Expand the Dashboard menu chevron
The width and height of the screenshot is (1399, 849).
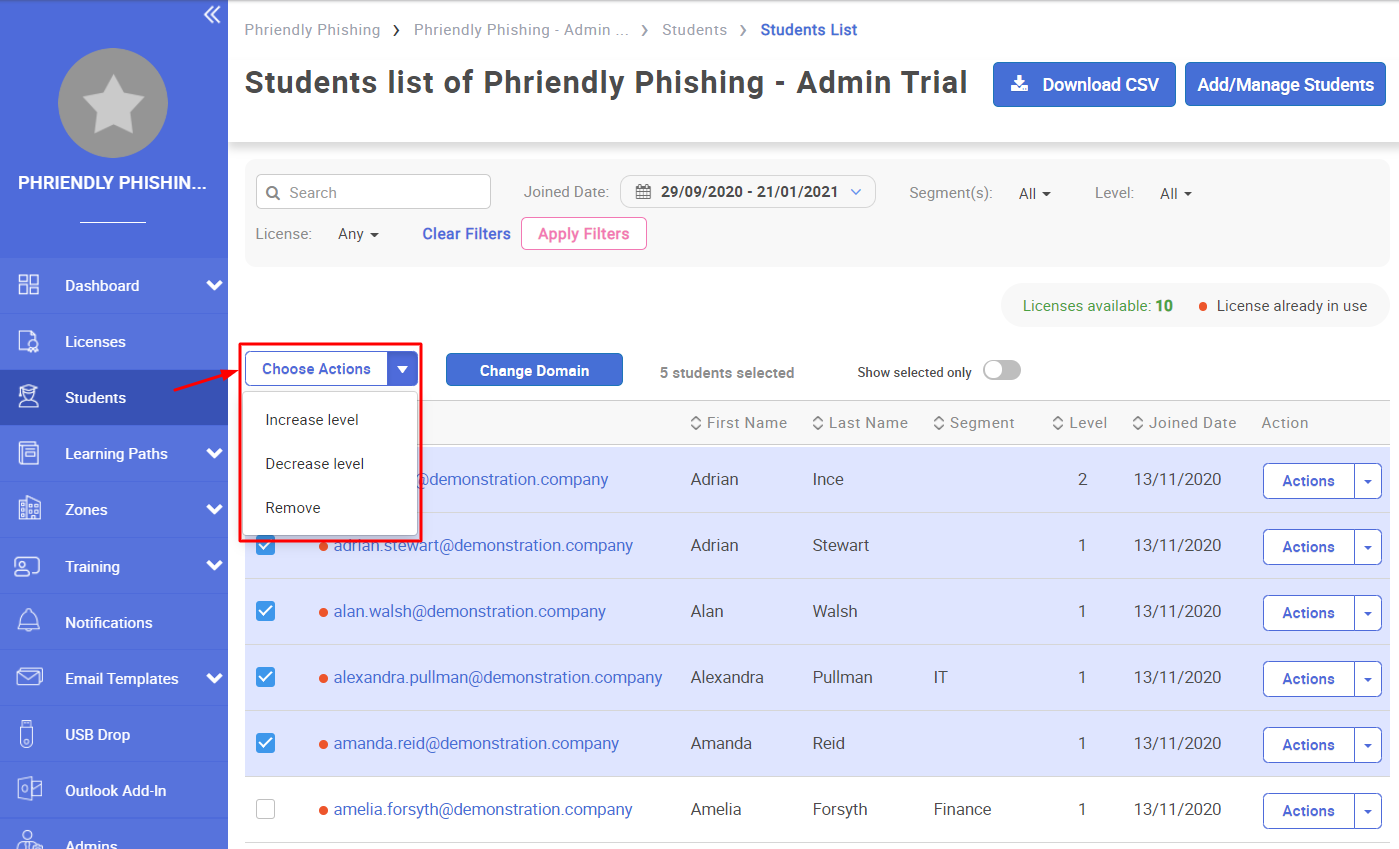214,285
